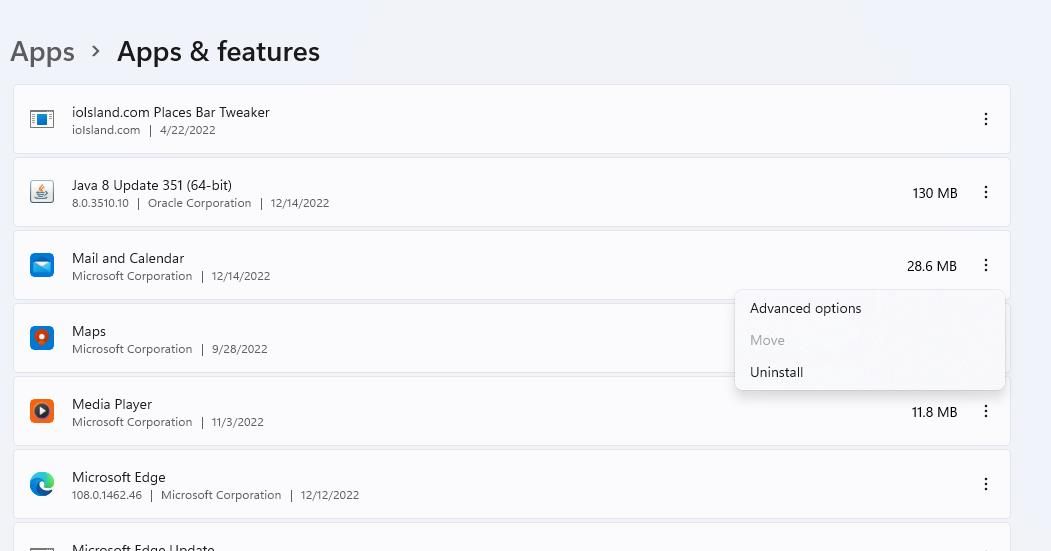Open more options for Media Player
This screenshot has height=551, width=1051.
coord(985,412)
